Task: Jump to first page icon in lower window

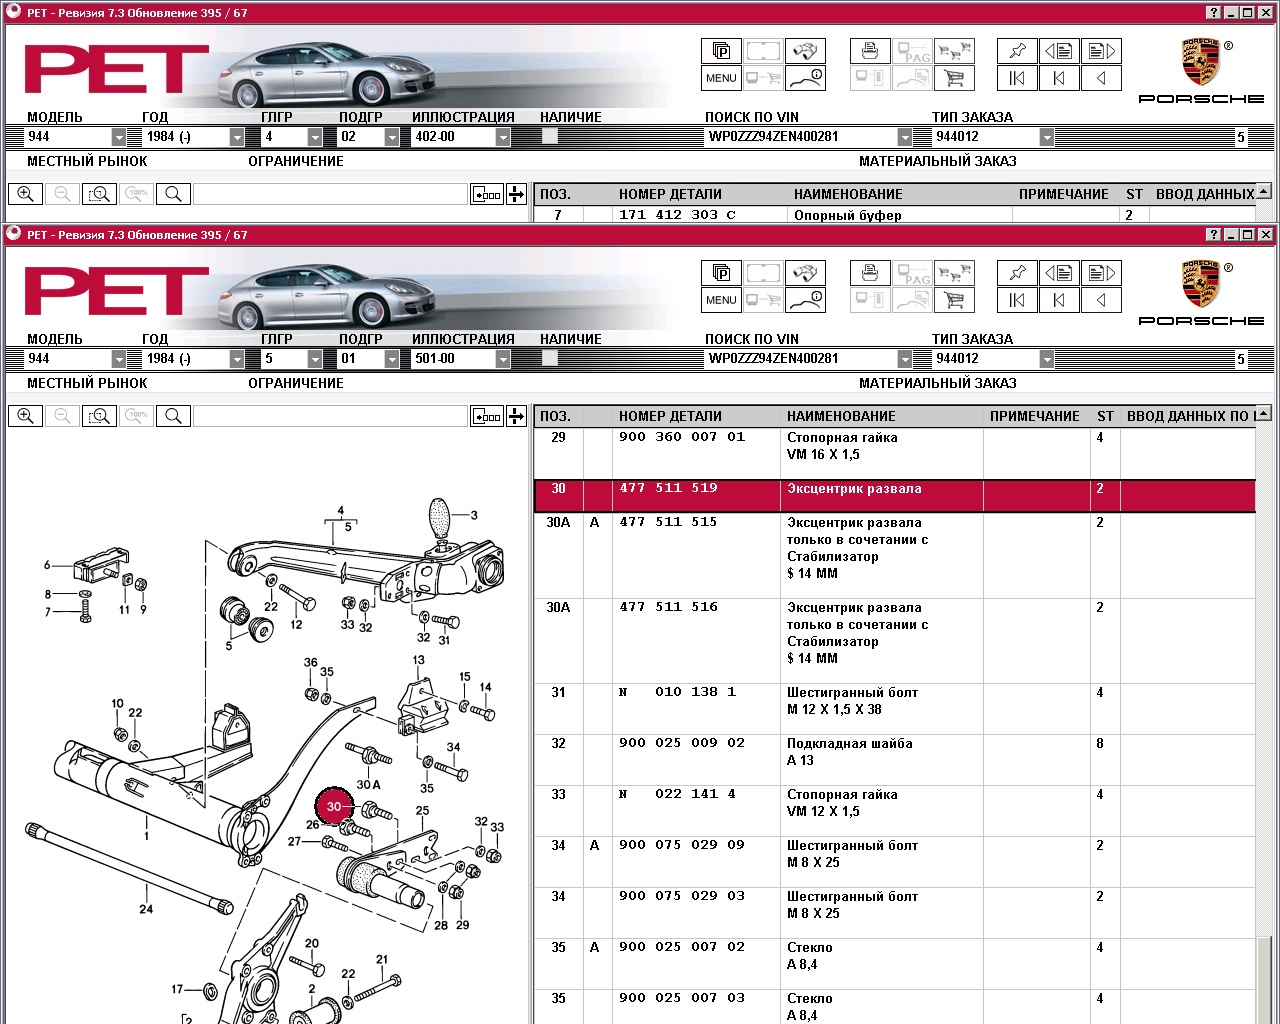Action: point(1017,300)
